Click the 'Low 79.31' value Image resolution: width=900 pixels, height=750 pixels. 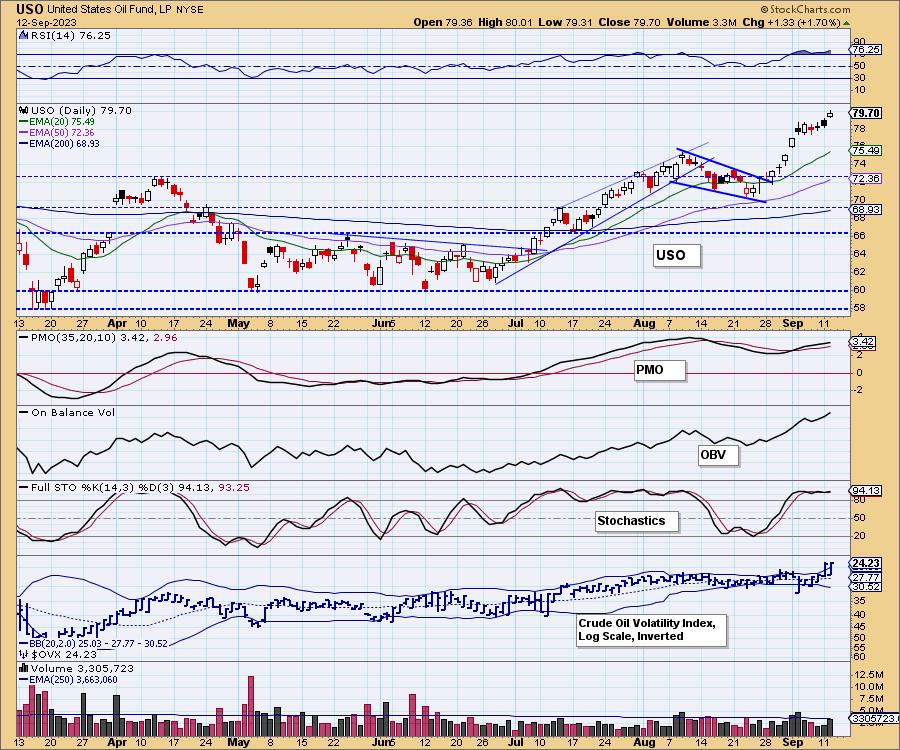coord(565,22)
